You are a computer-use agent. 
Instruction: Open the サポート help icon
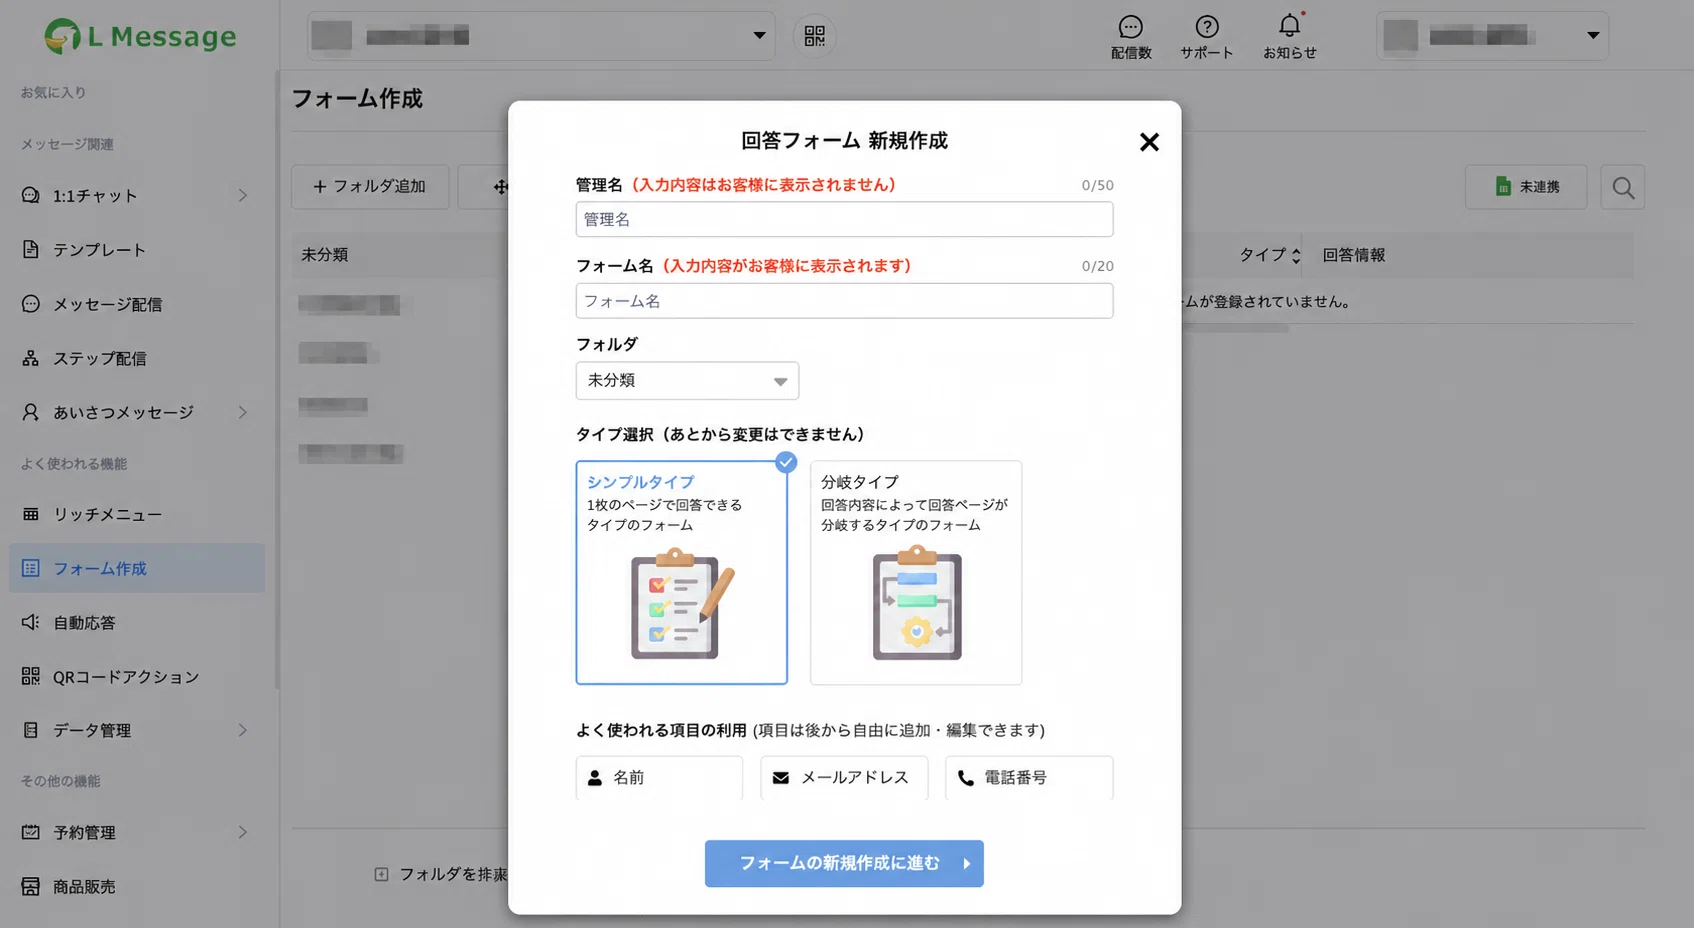point(1207,37)
